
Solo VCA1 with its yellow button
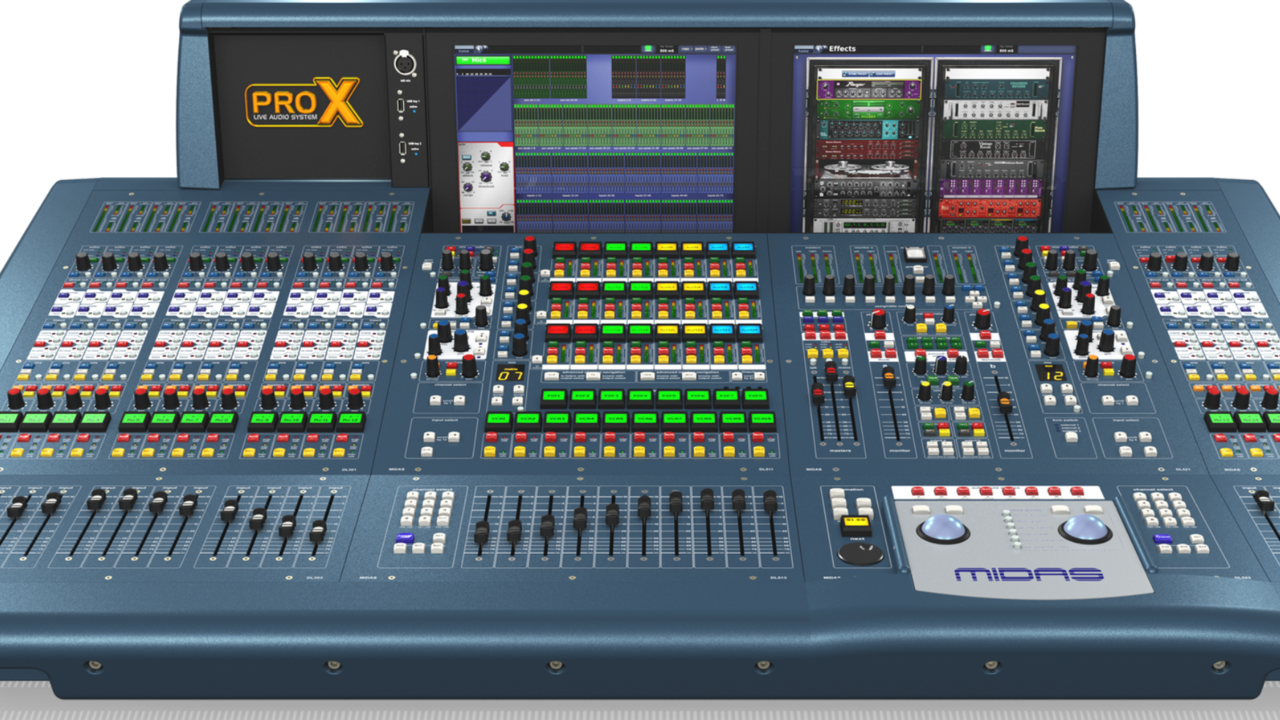tap(489, 454)
